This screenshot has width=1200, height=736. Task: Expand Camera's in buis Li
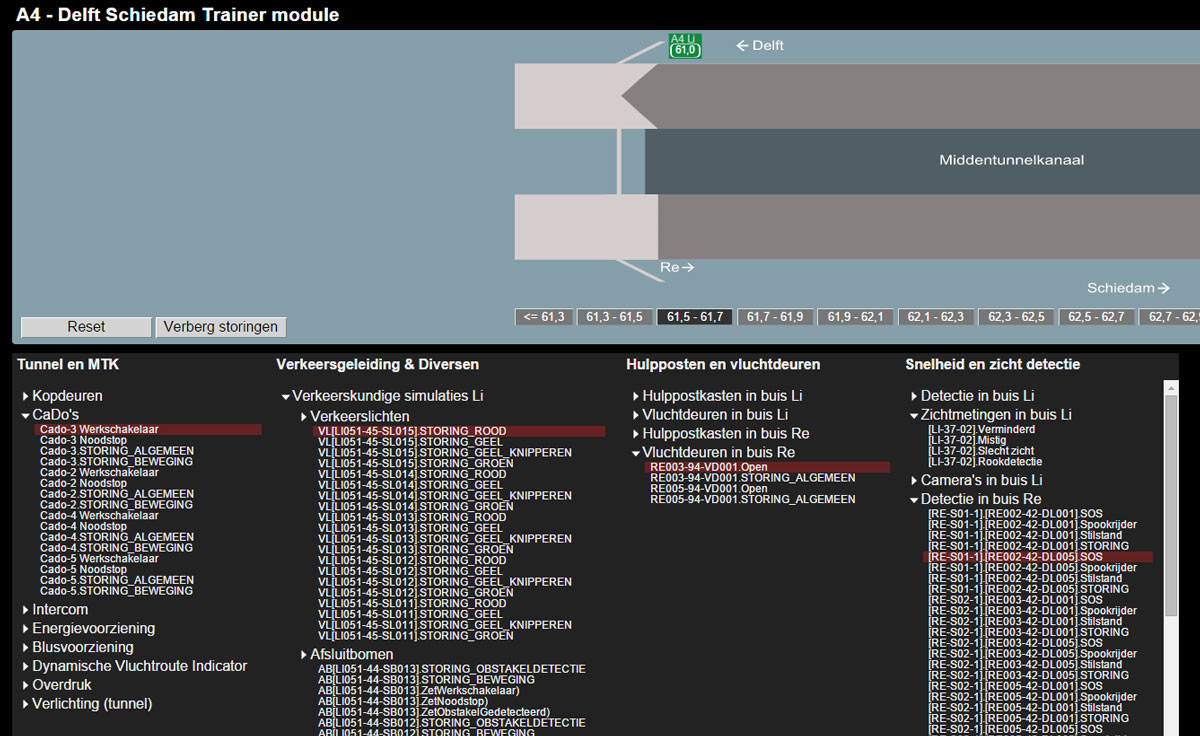click(x=980, y=481)
